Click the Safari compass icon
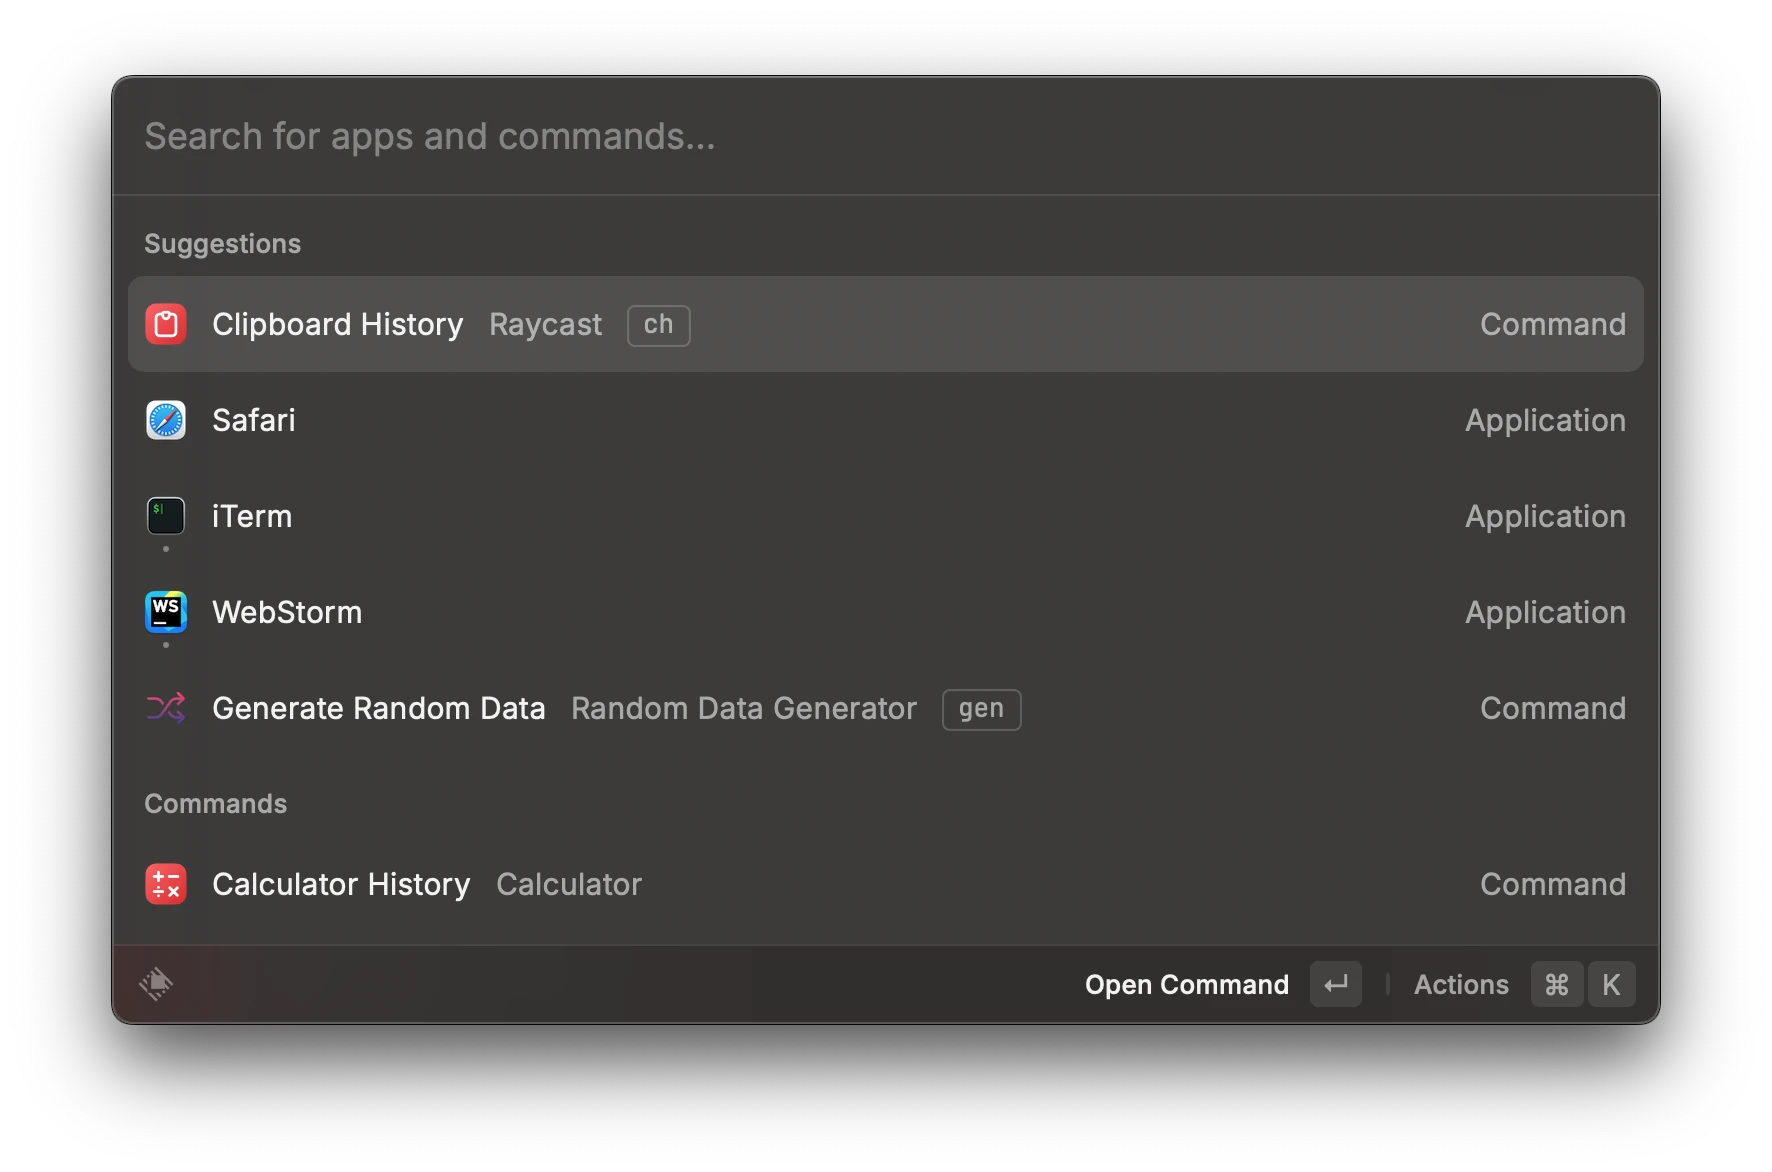1772x1172 pixels. coord(166,420)
